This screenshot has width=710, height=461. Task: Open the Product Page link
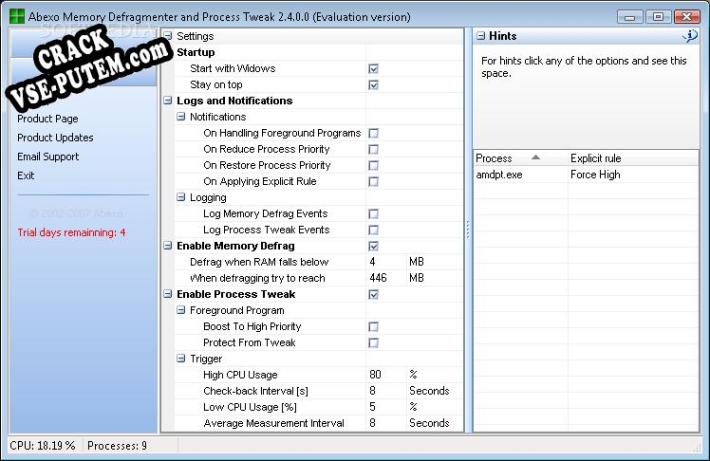(x=48, y=119)
